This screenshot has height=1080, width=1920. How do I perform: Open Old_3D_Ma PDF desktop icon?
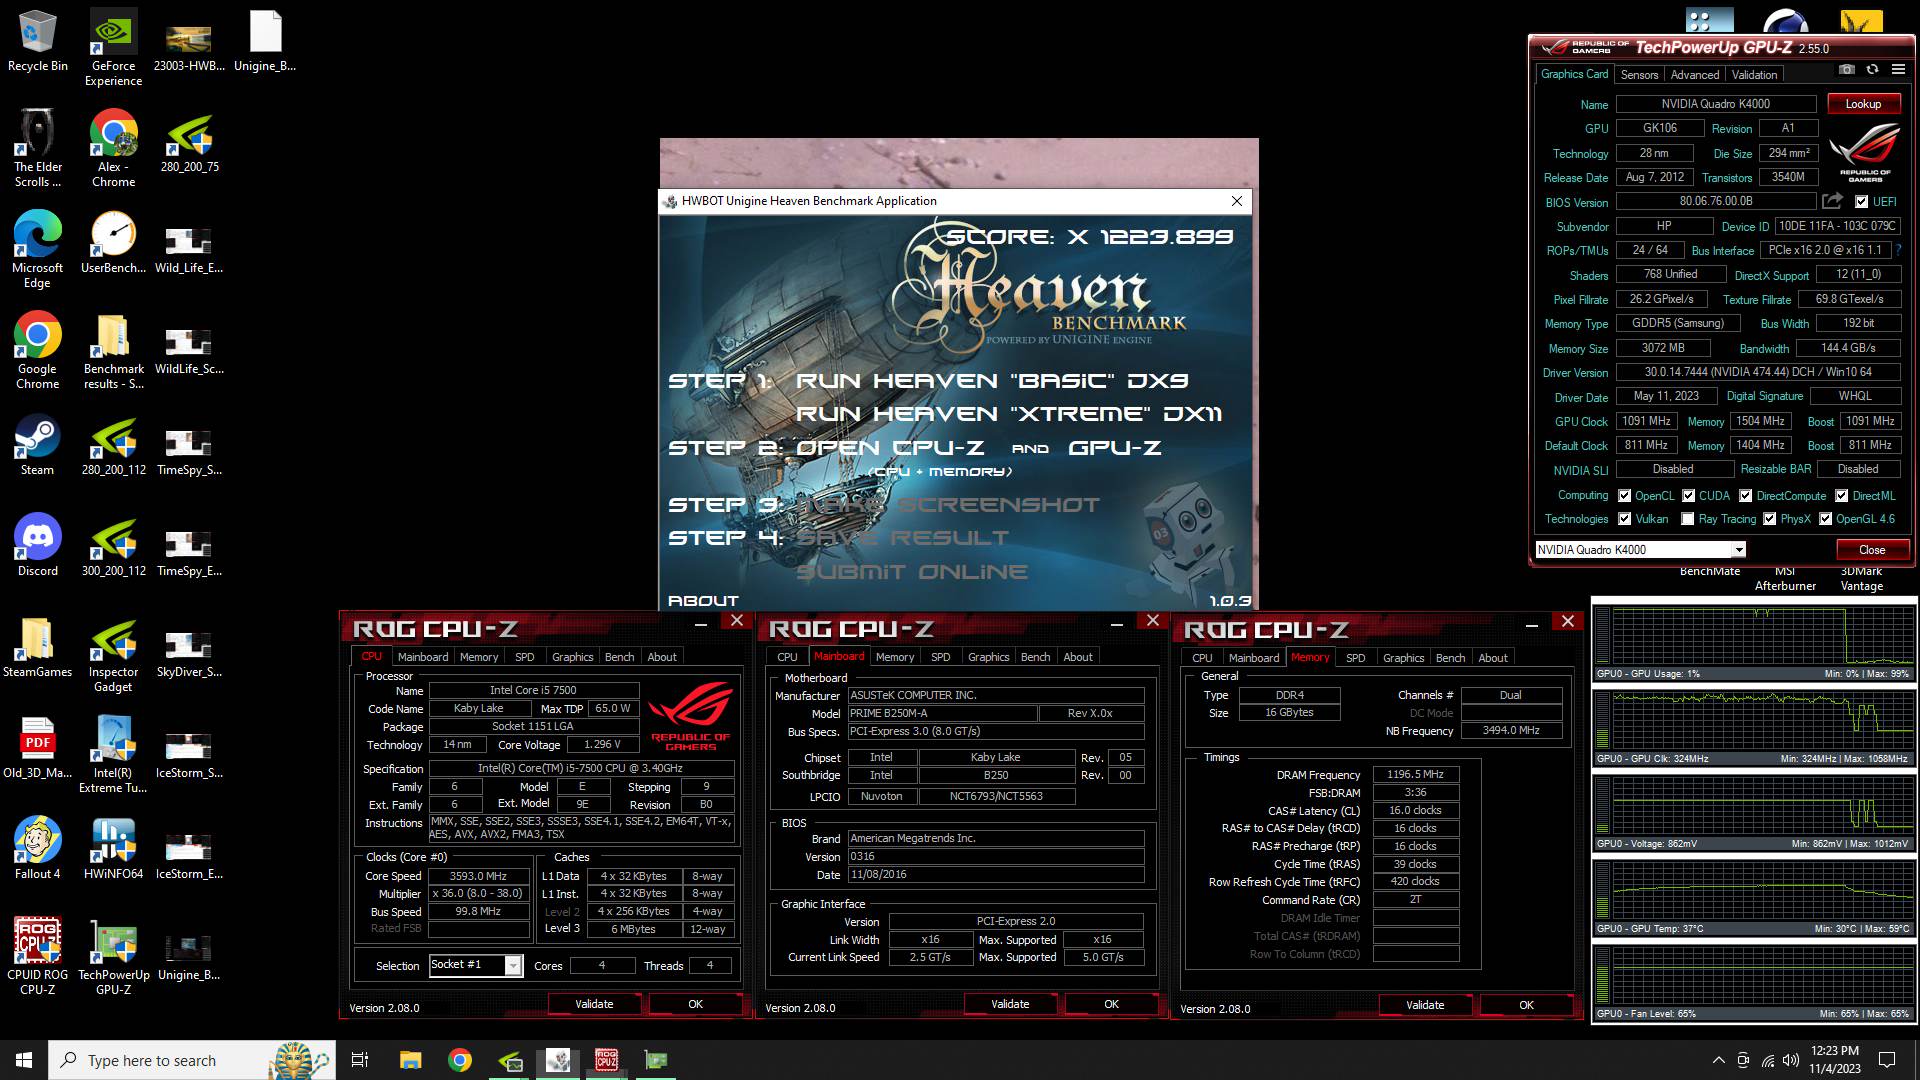[x=37, y=748]
